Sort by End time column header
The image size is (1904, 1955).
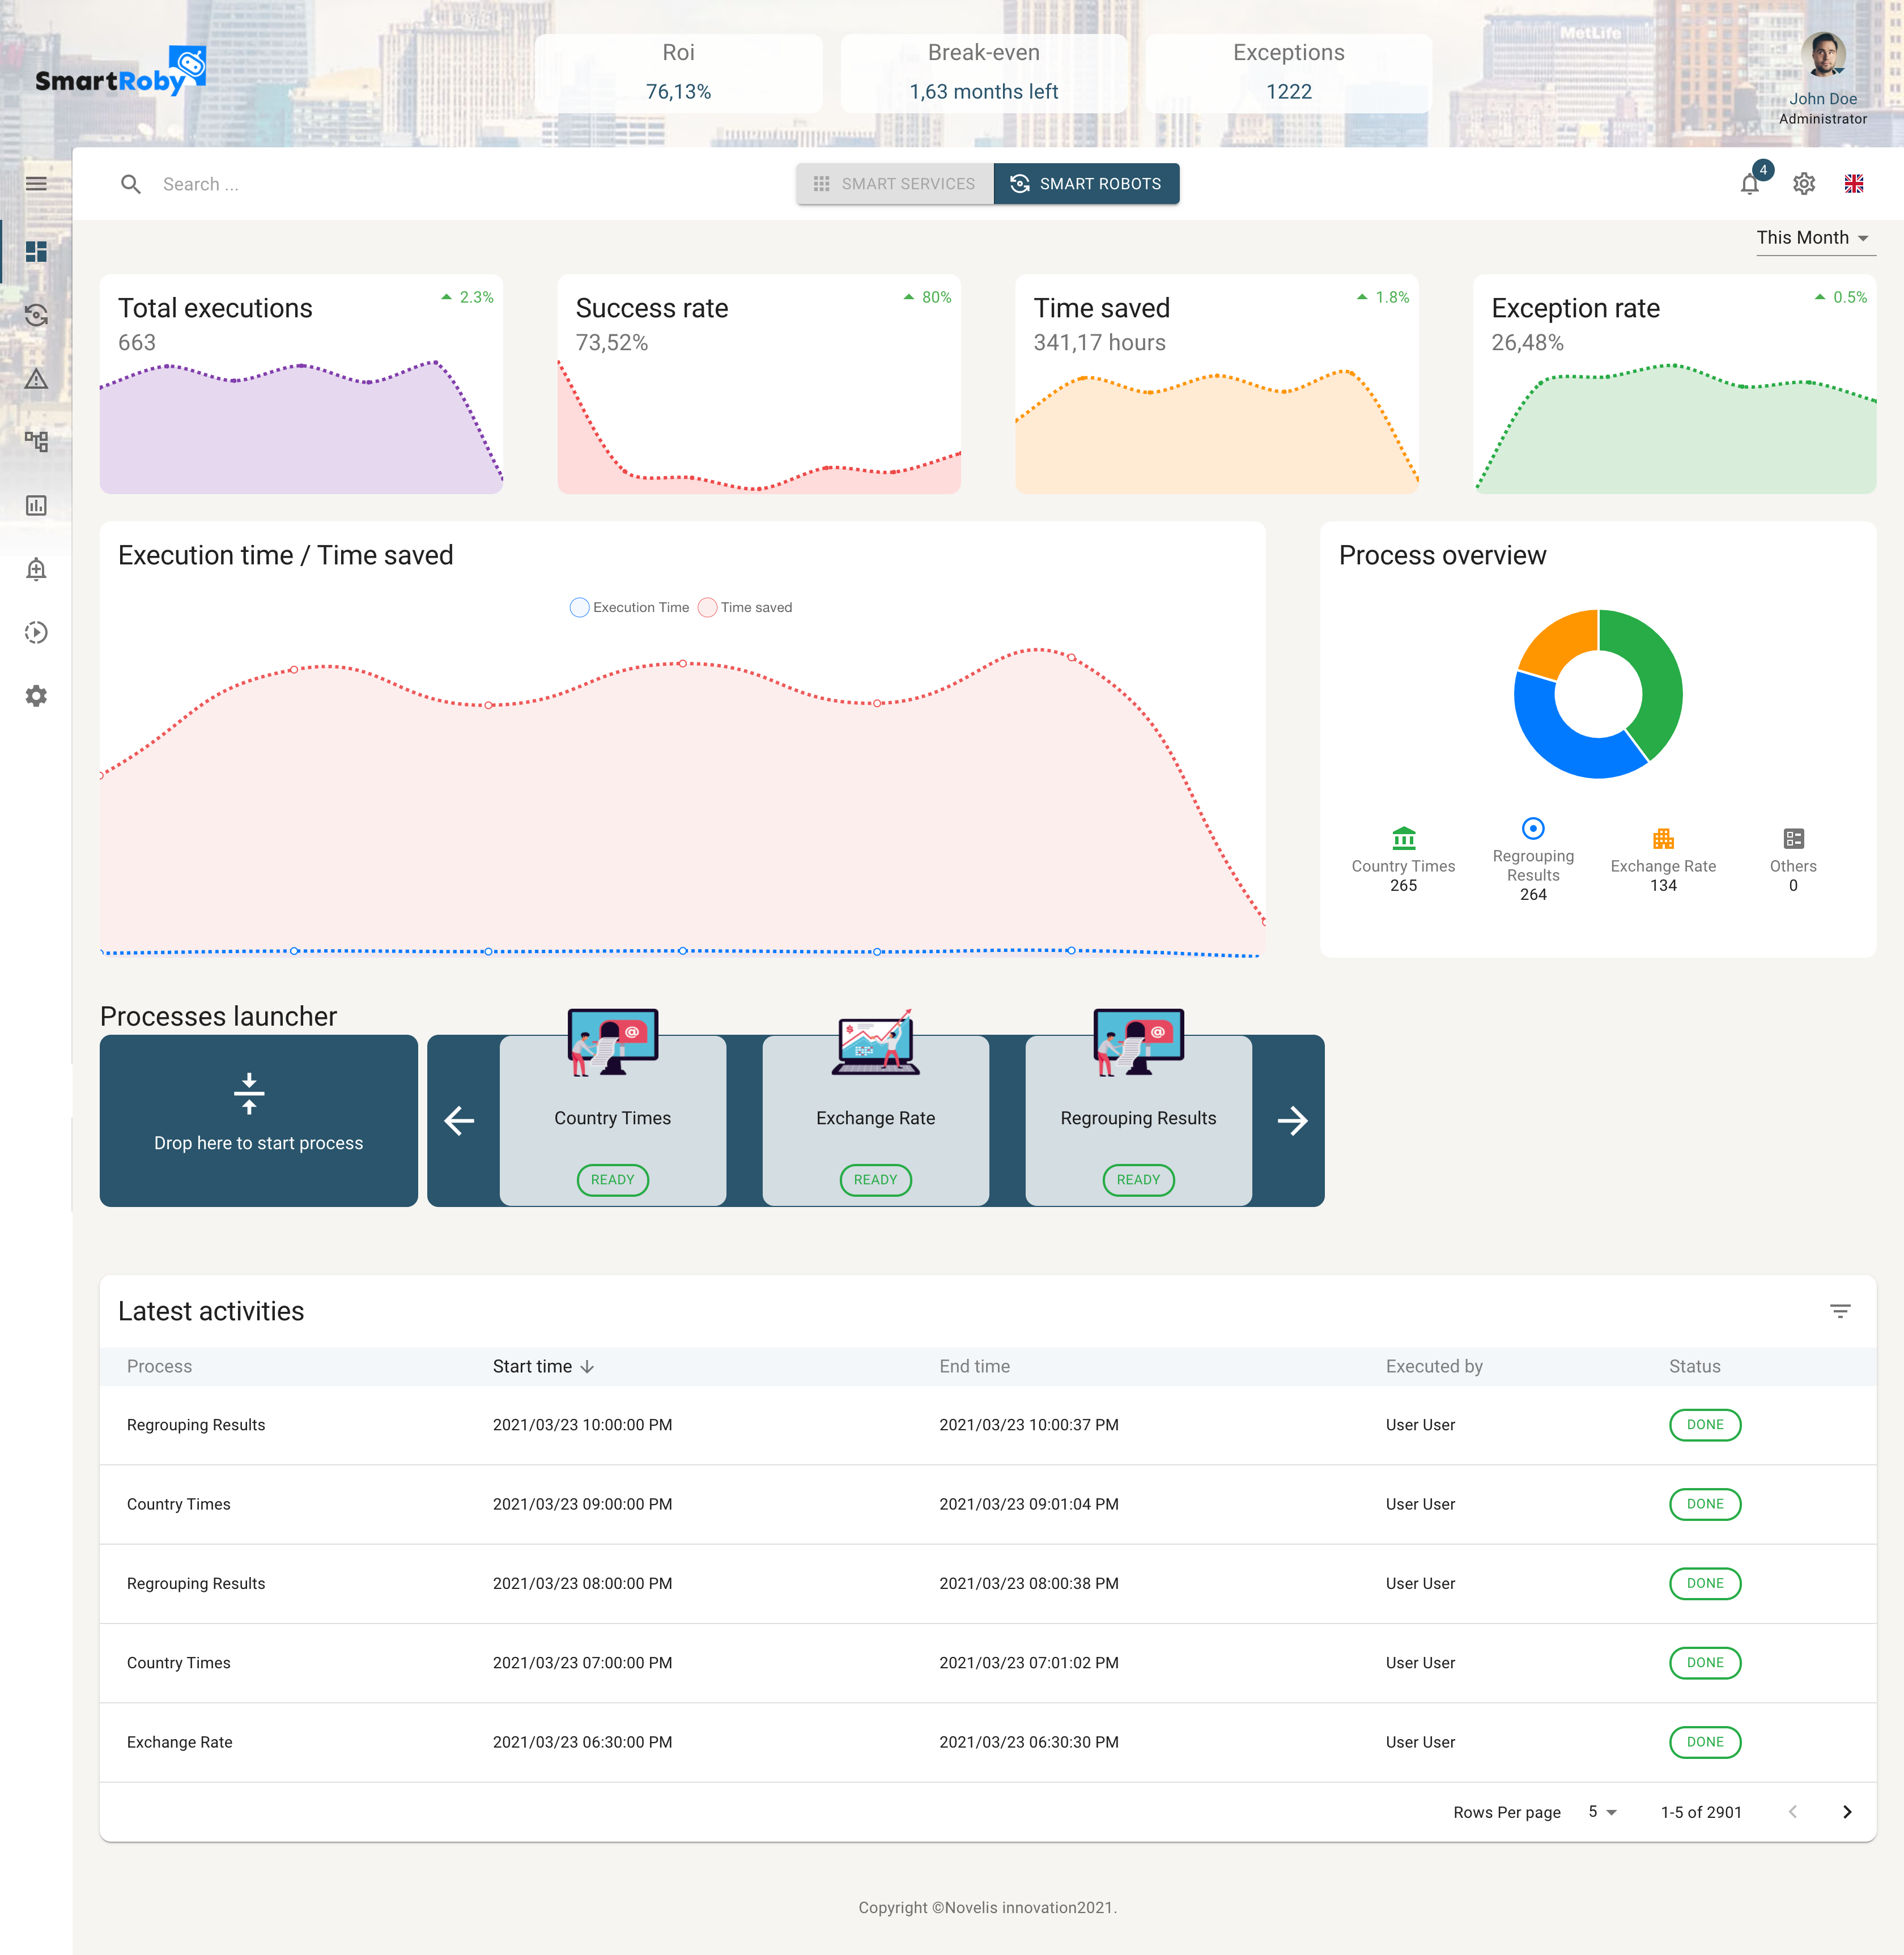974,1366
